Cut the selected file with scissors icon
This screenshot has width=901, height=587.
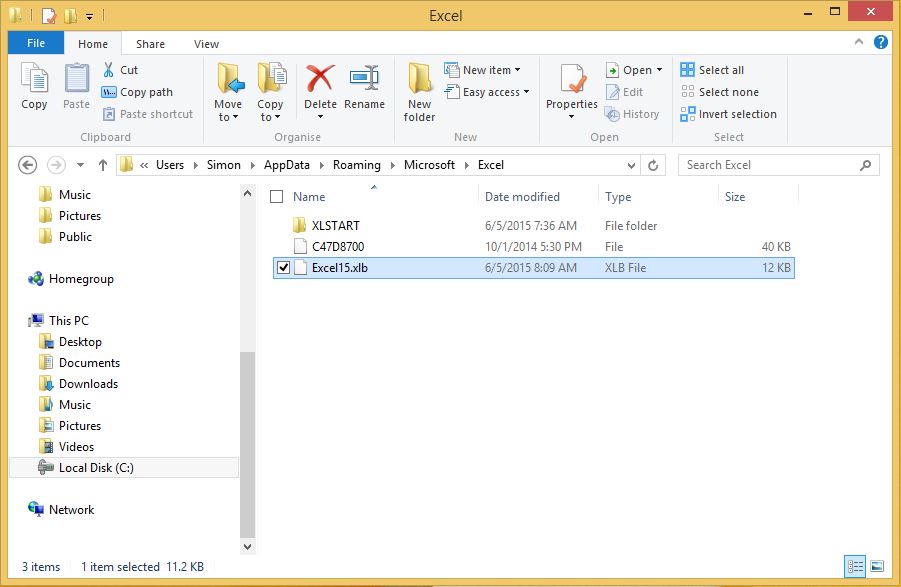click(120, 70)
